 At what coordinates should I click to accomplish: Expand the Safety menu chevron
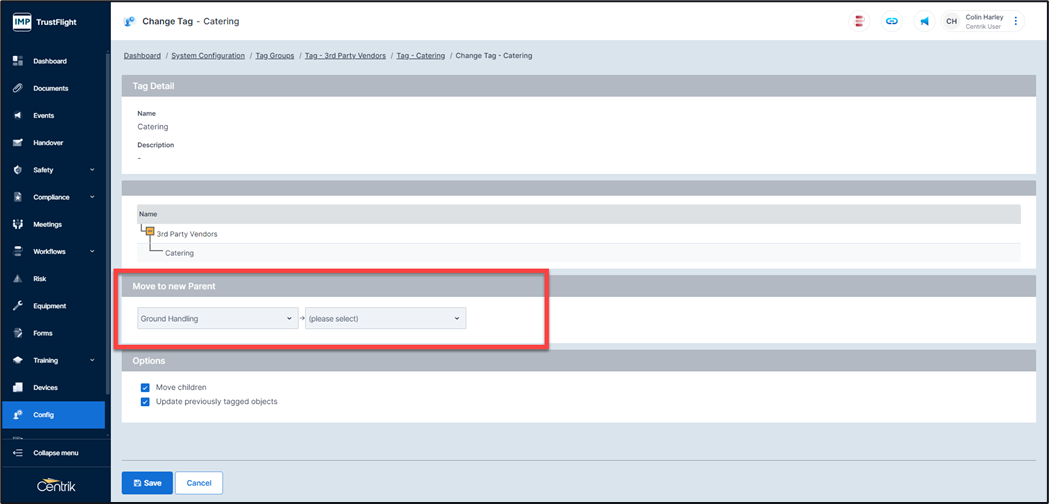[92, 170]
